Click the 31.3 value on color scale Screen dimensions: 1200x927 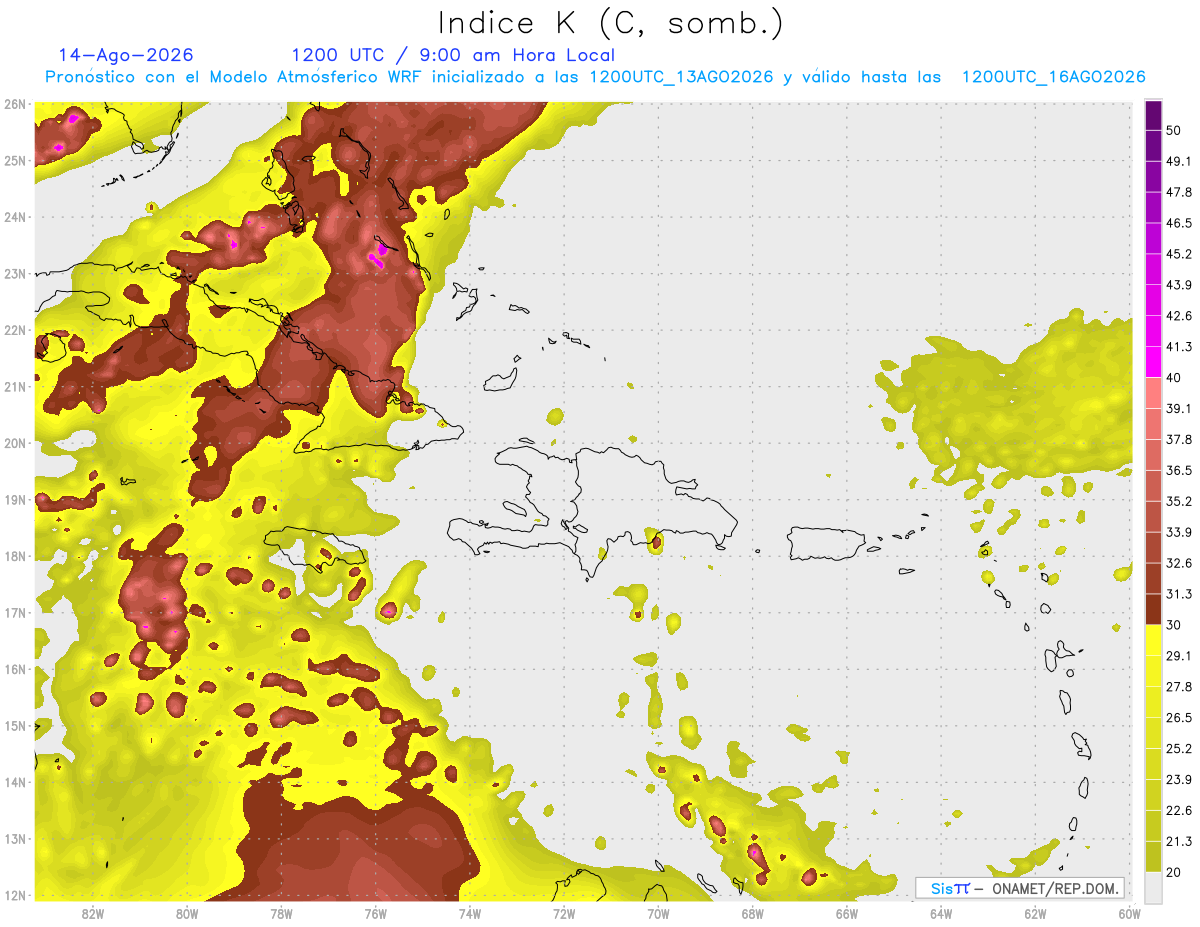[1178, 594]
